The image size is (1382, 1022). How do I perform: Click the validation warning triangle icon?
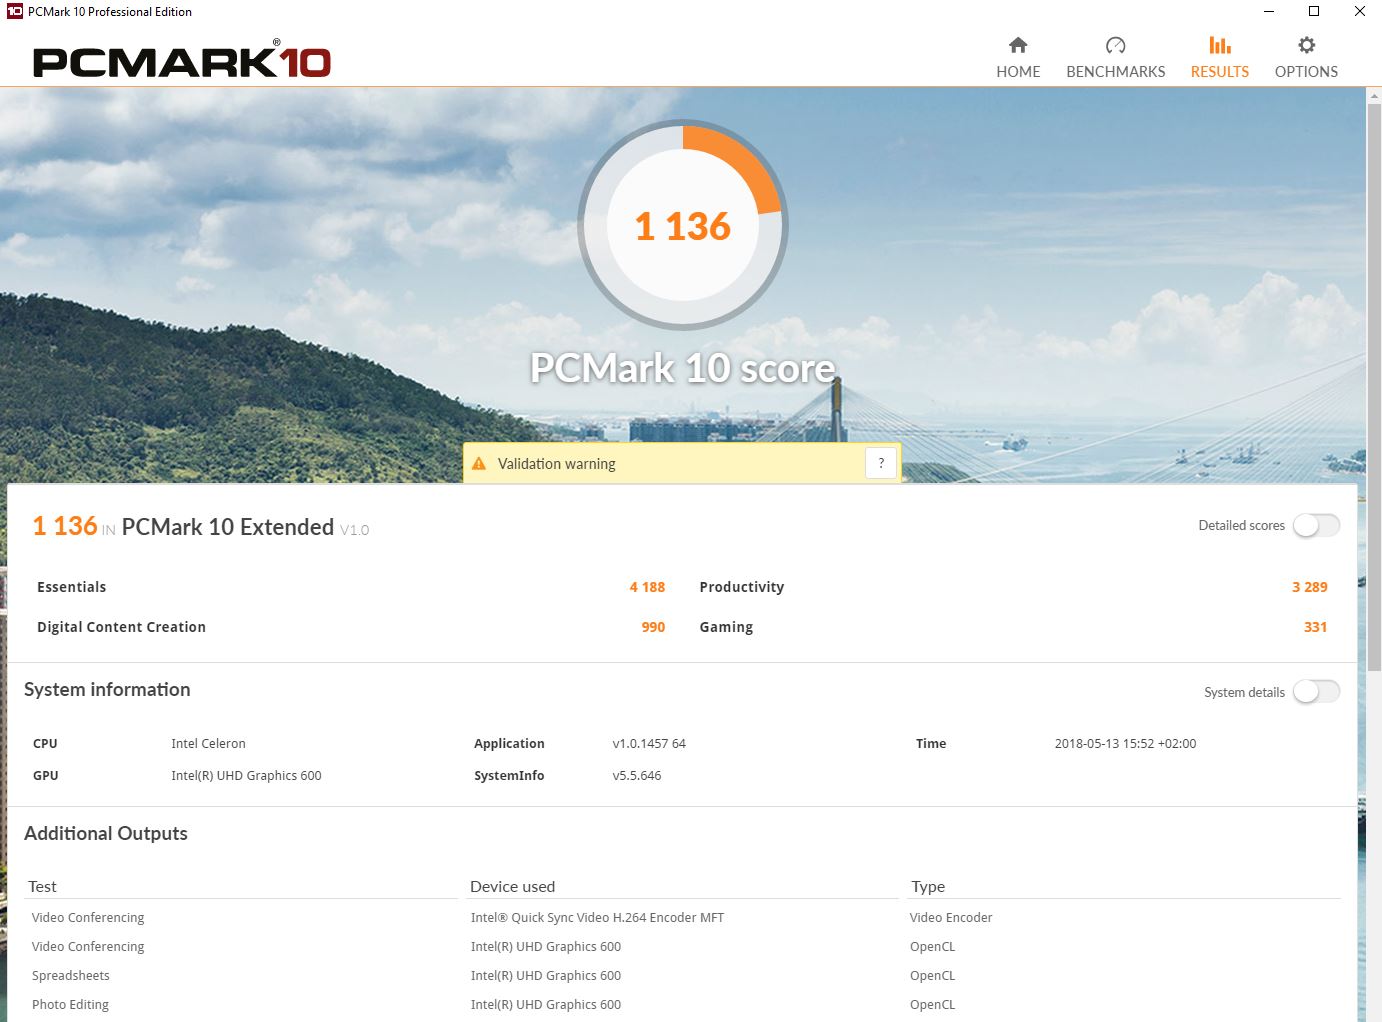pyautogui.click(x=479, y=464)
